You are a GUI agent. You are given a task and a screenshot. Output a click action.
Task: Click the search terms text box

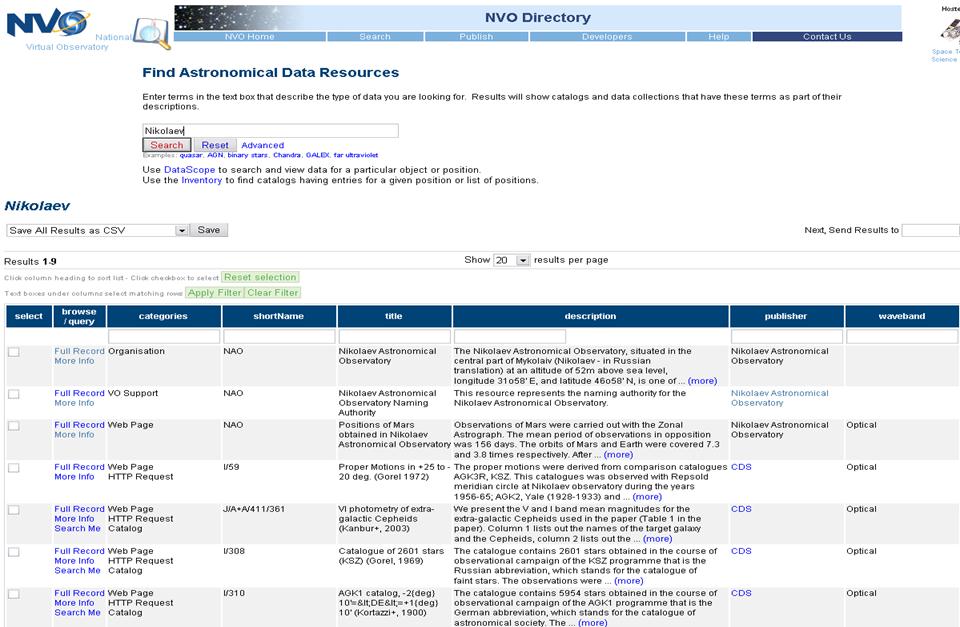[x=270, y=130]
